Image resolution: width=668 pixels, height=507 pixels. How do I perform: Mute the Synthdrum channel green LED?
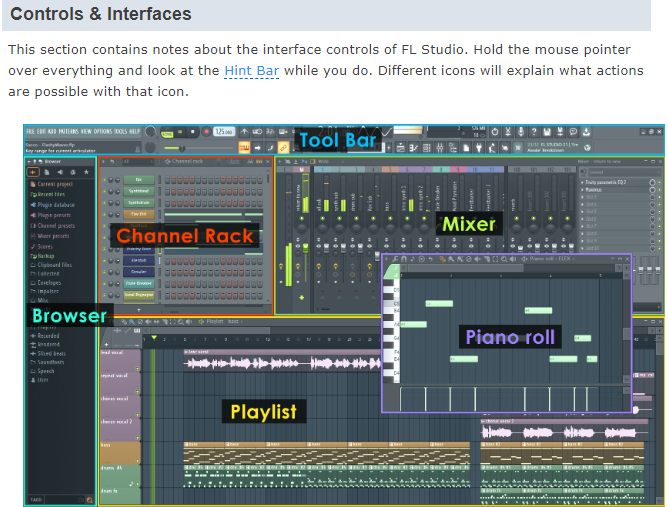click(x=104, y=203)
